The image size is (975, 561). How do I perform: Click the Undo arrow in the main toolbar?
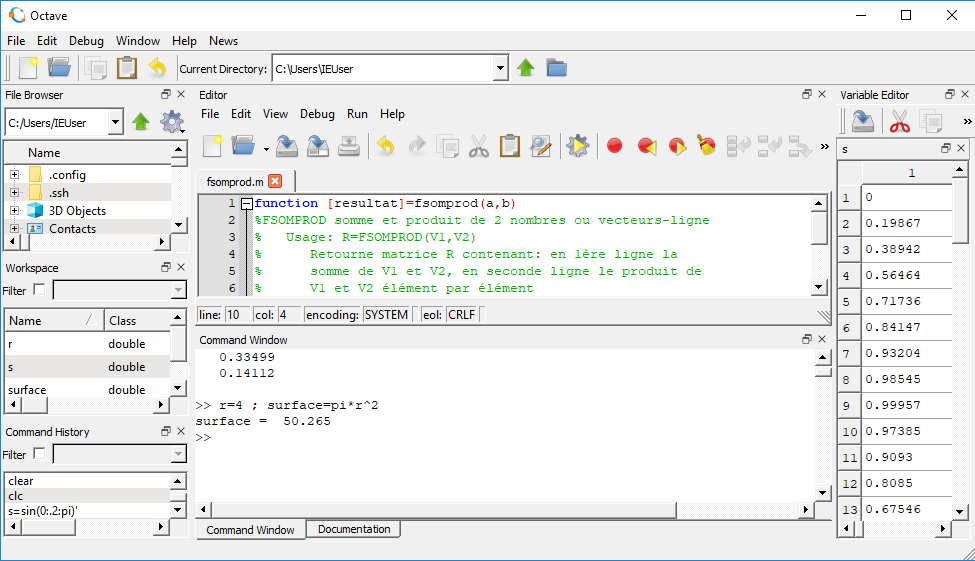point(157,68)
